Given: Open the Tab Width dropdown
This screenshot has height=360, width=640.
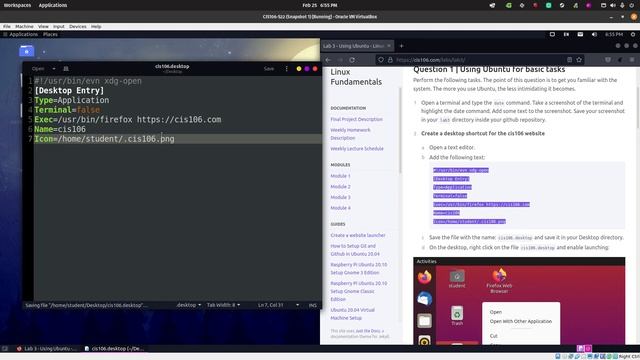Looking at the screenshot, I should click(223, 305).
